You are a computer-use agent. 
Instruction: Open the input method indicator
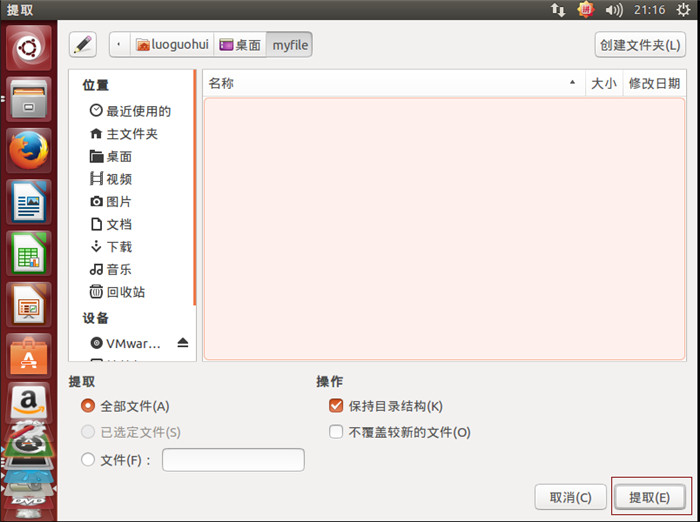(x=586, y=10)
